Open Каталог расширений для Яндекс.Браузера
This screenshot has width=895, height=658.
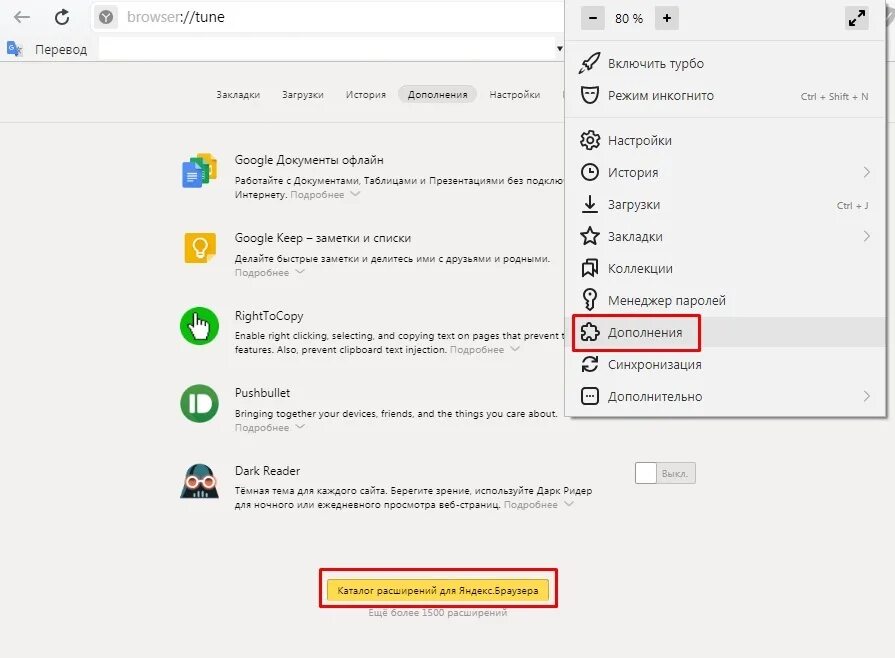click(438, 590)
